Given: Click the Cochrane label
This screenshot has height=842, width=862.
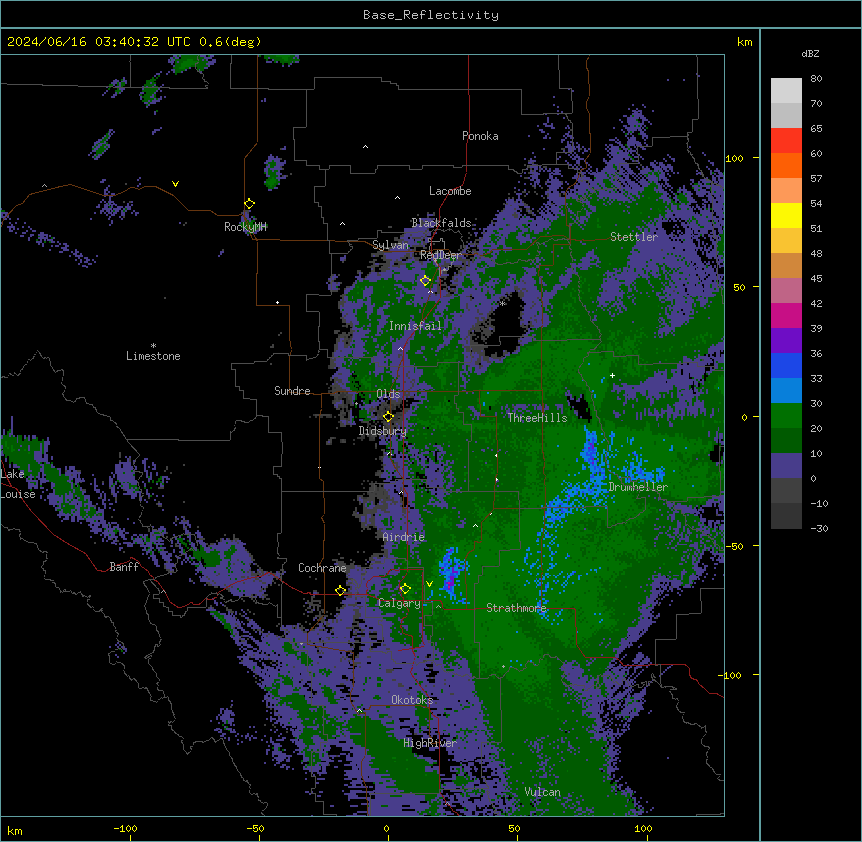Looking at the screenshot, I should point(322,568).
